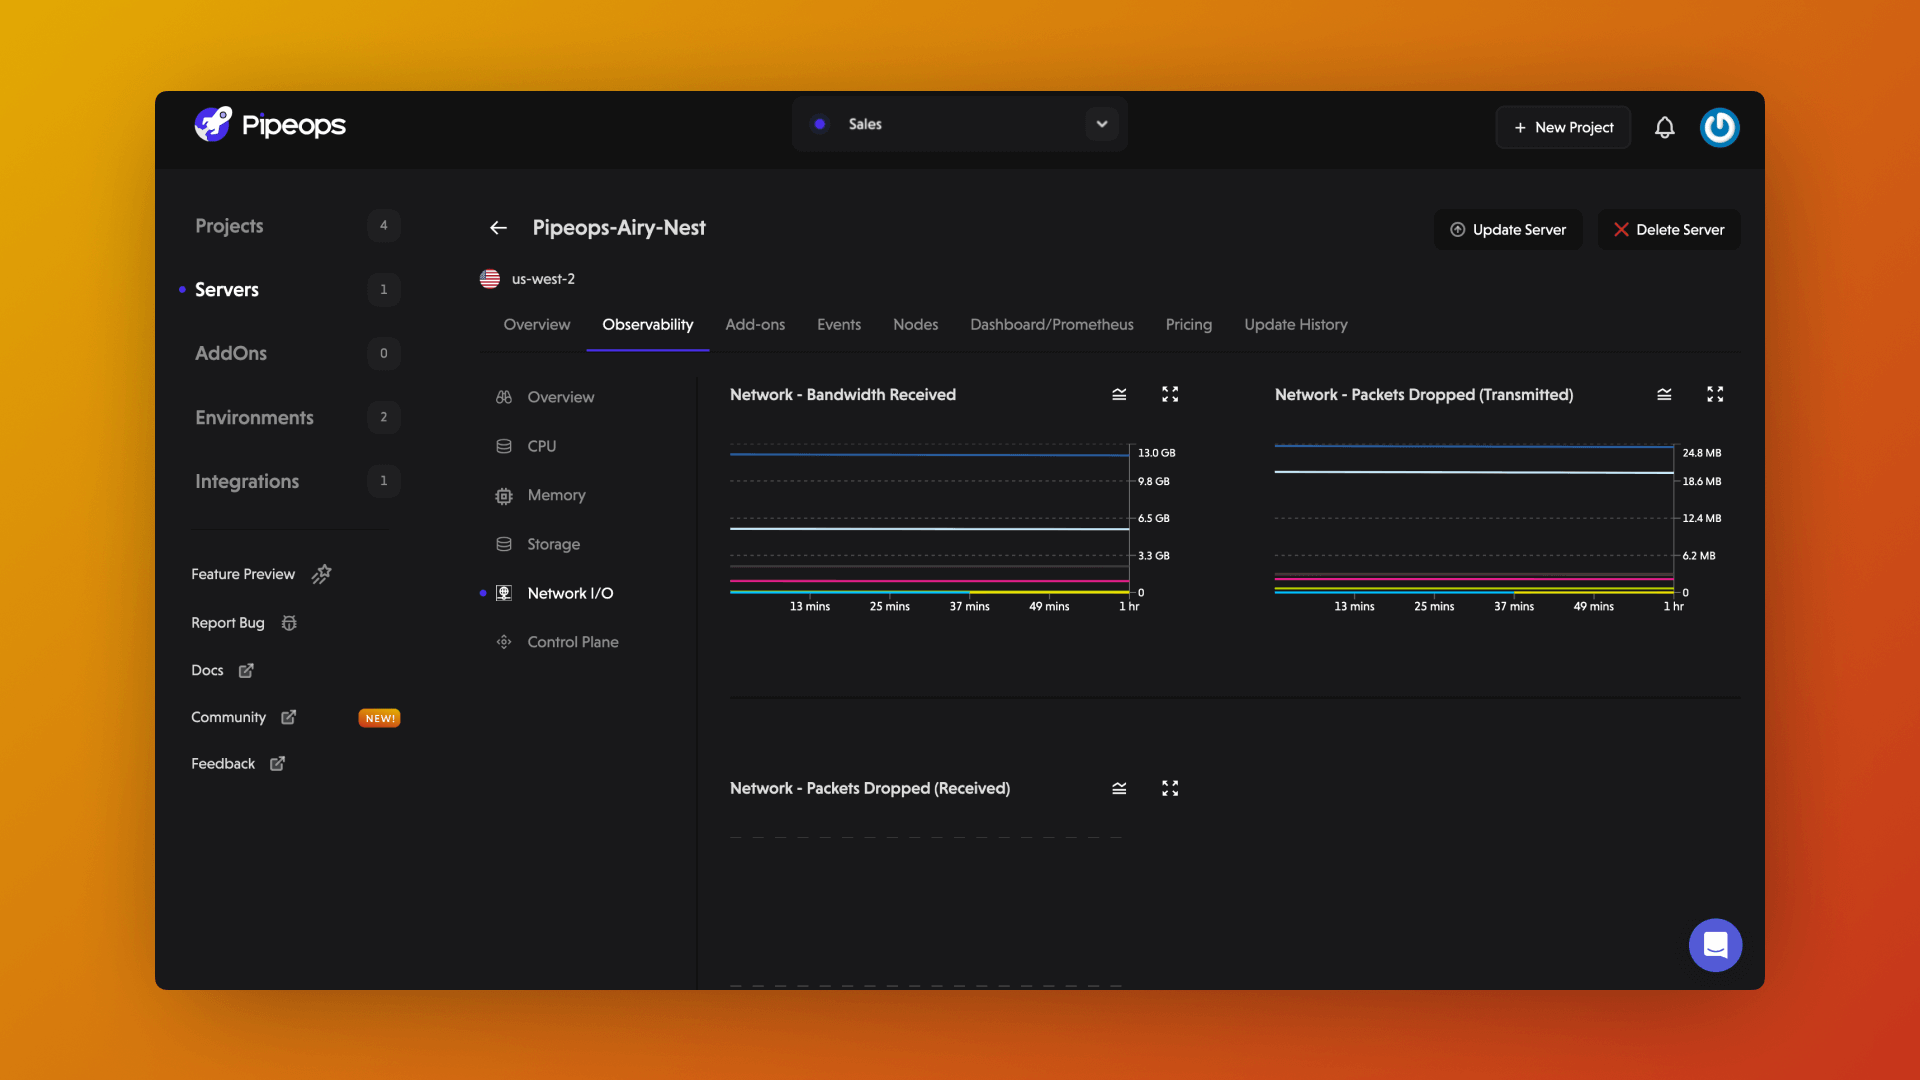
Task: Open the notifications bell
Action: (1664, 128)
